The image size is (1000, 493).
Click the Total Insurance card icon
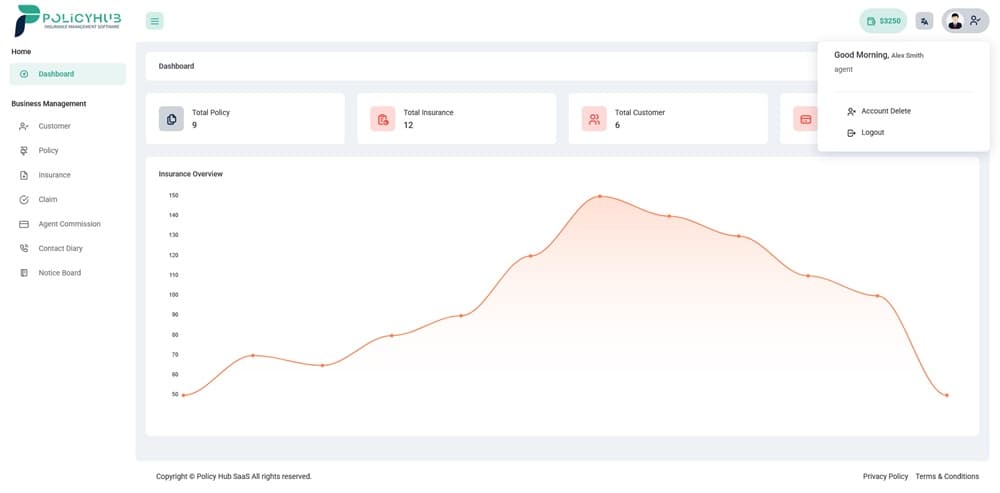[x=383, y=119]
